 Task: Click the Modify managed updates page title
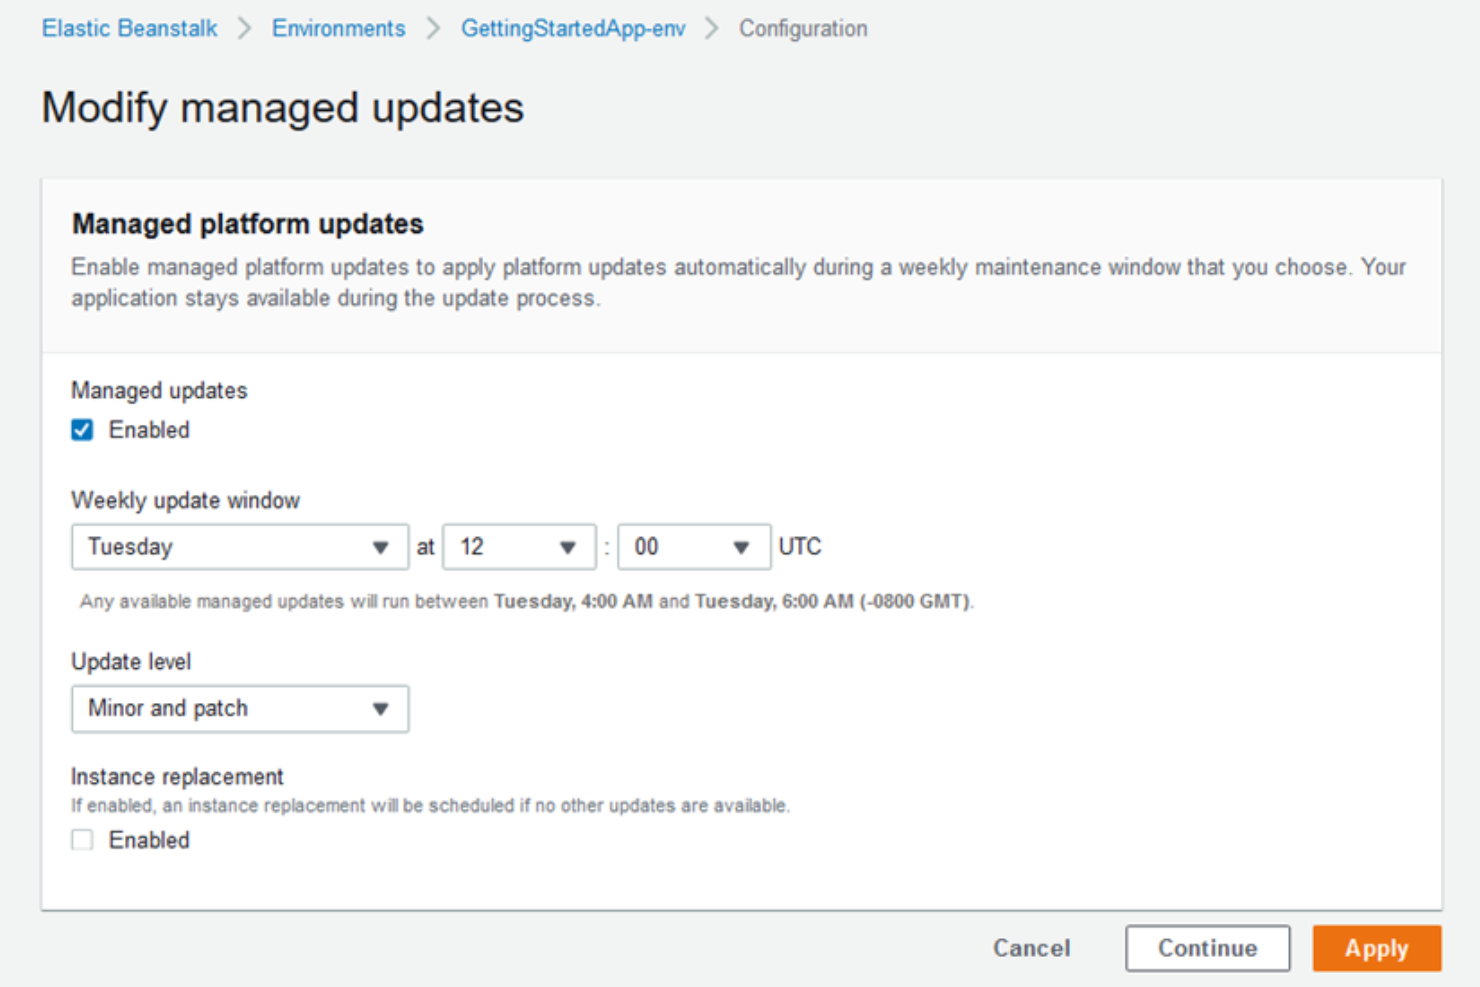point(283,108)
